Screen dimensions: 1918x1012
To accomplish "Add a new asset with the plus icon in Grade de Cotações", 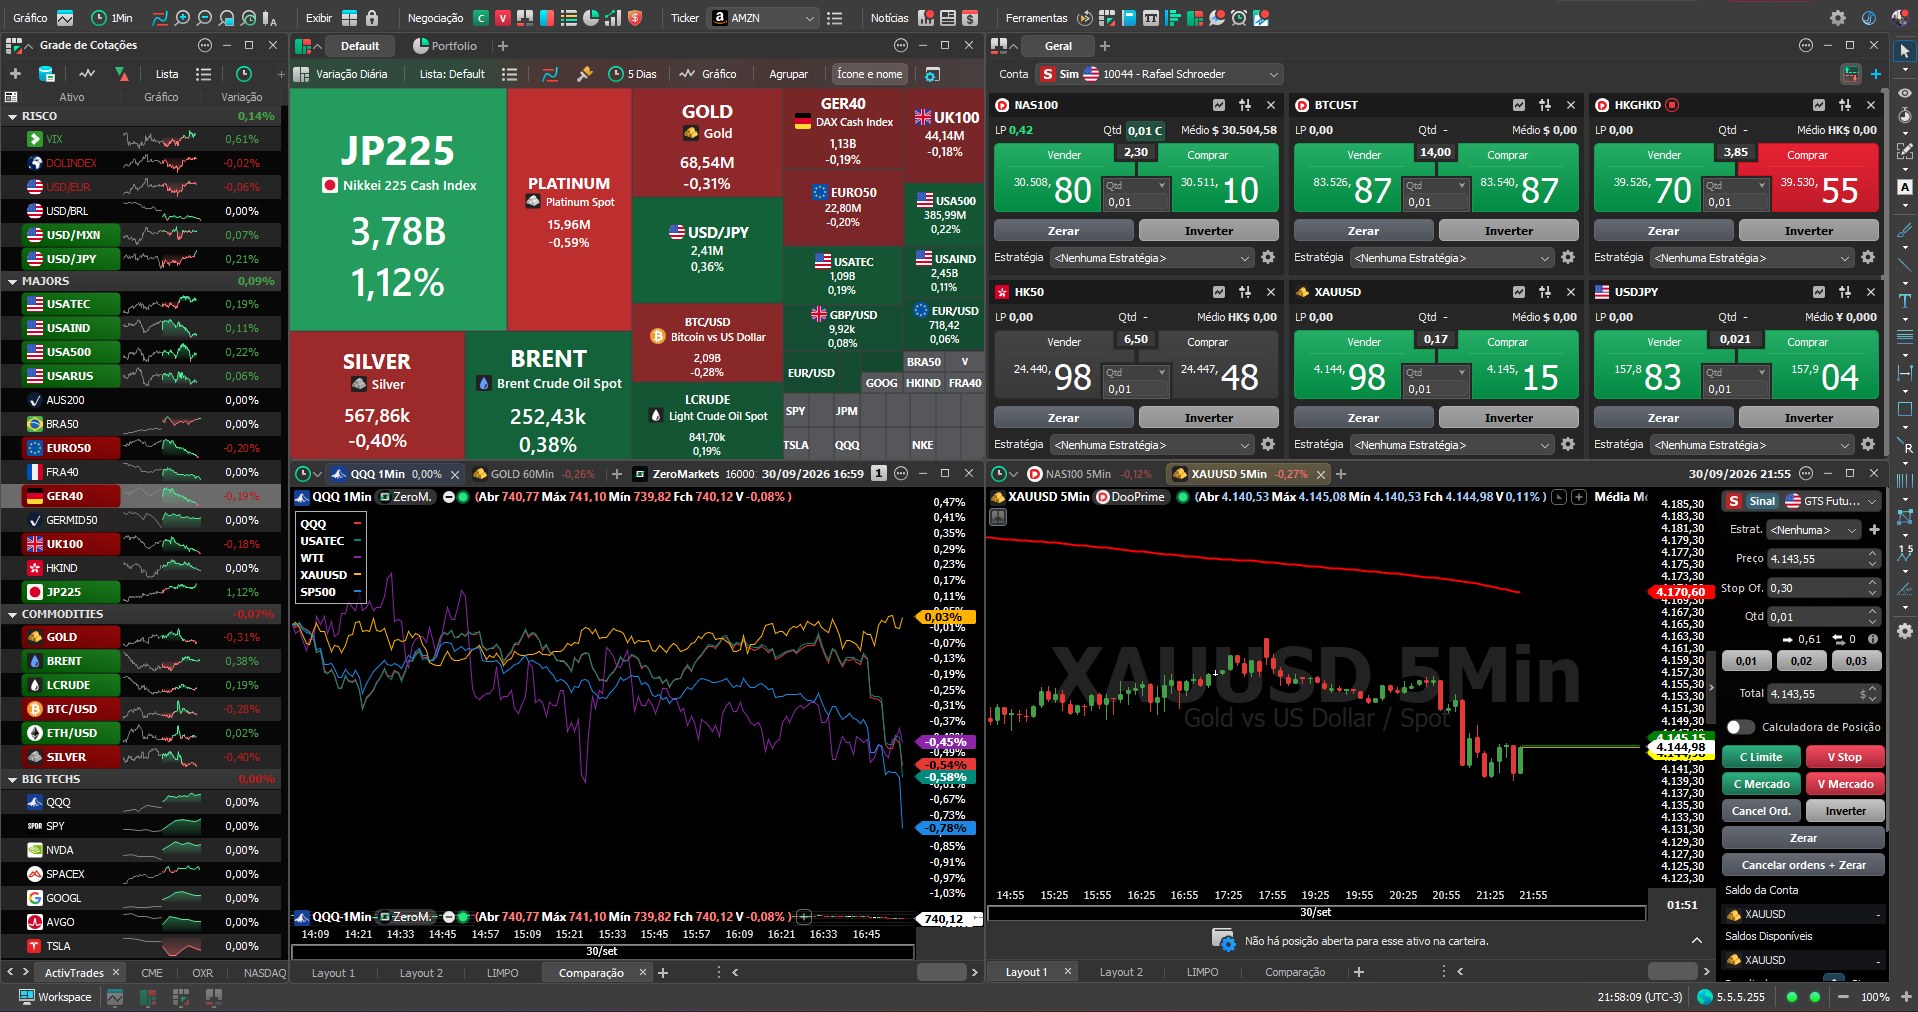I will click(15, 74).
